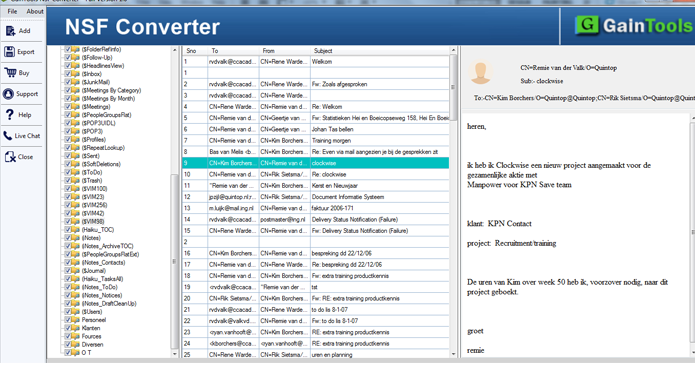This screenshot has height=366, width=695.
Task: Click the ($Trash) folder icon
Action: pos(76,180)
